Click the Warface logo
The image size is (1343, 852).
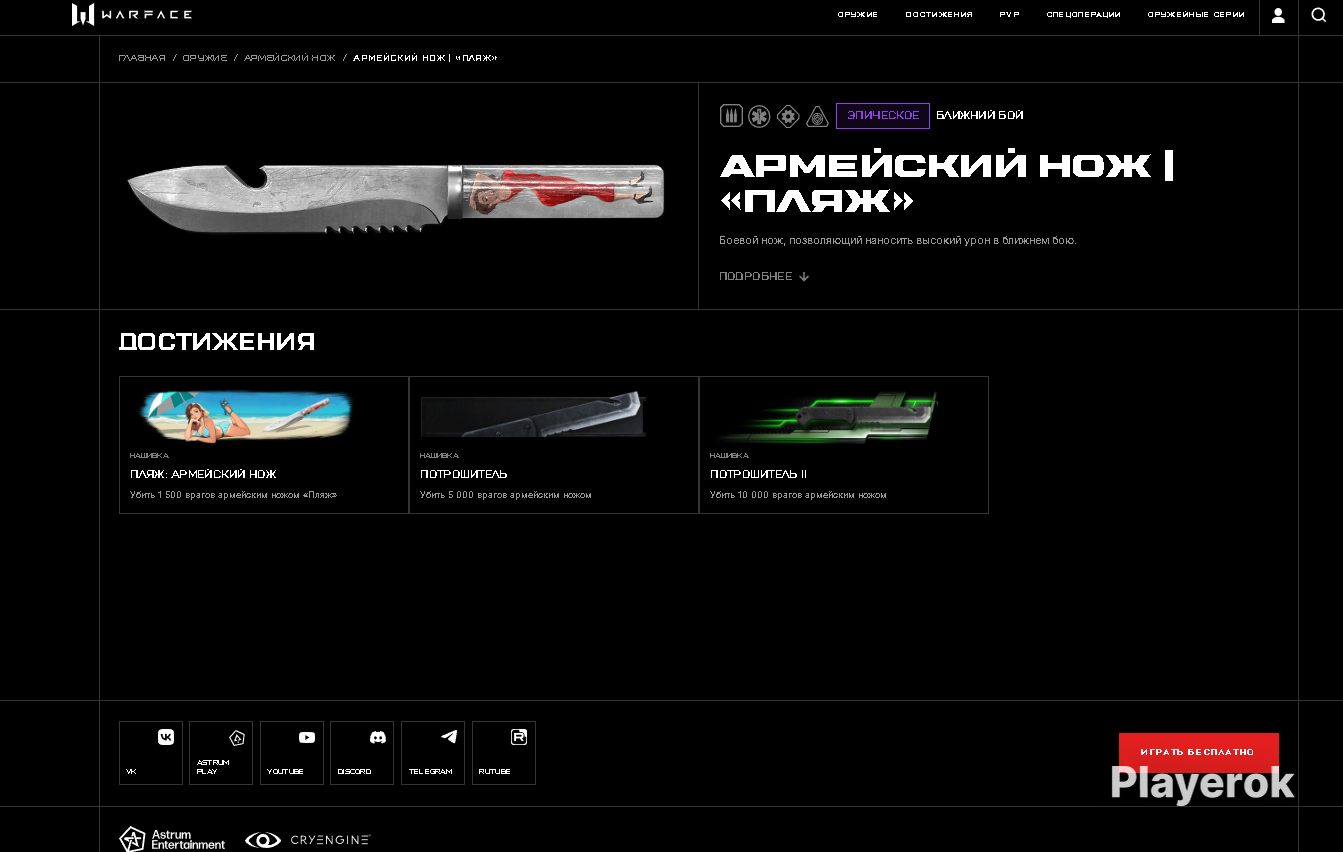(132, 14)
